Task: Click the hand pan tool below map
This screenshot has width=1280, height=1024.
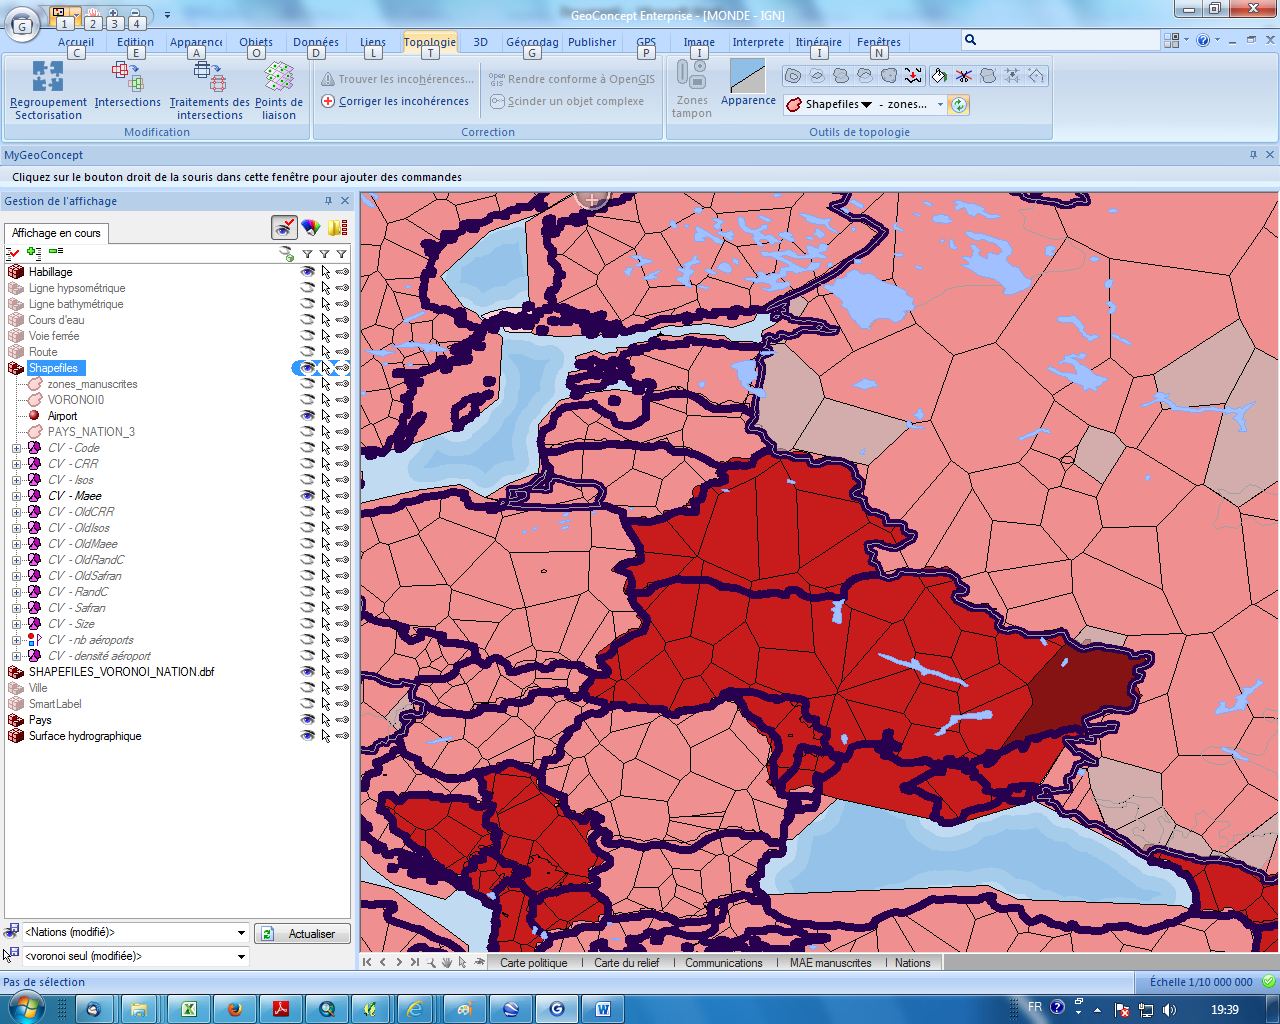Action: click(x=447, y=962)
